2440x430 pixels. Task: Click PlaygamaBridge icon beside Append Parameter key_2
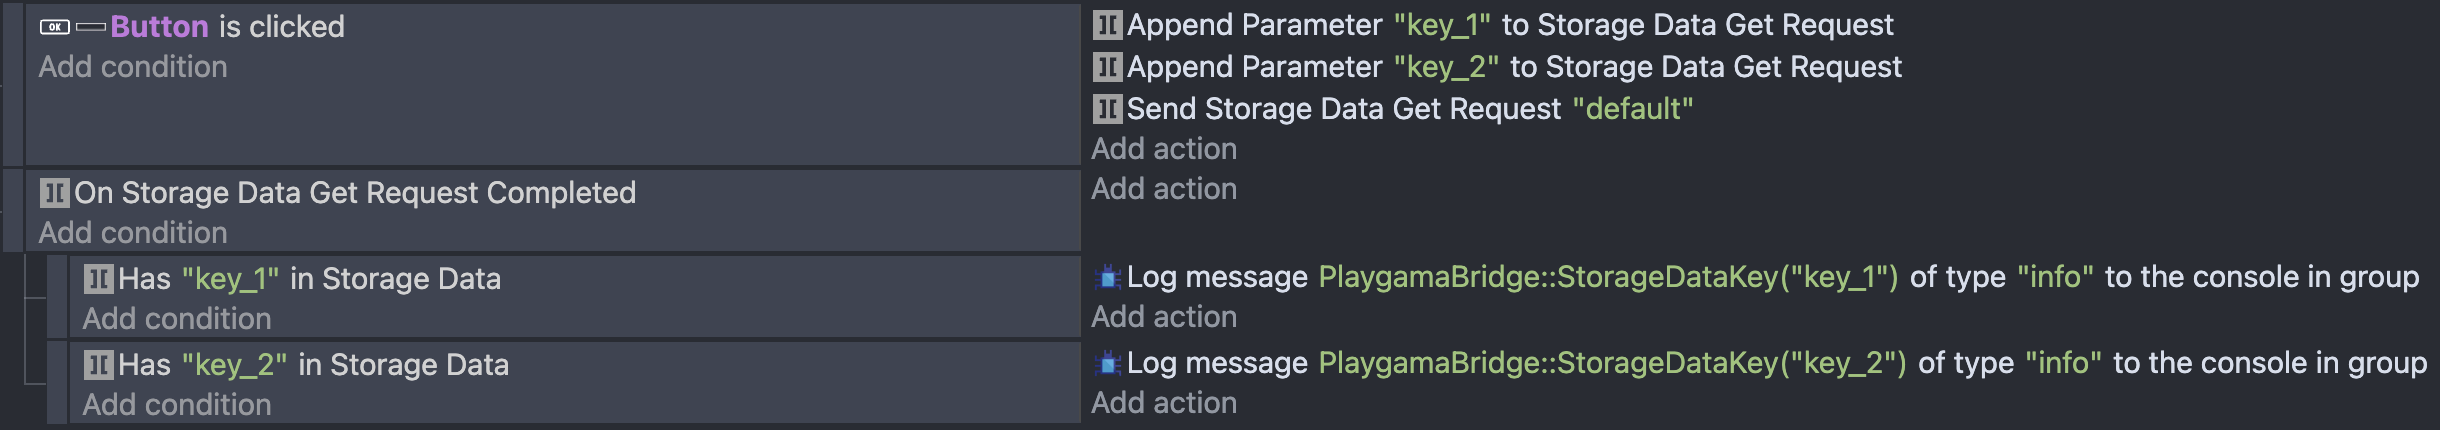coord(1107,67)
